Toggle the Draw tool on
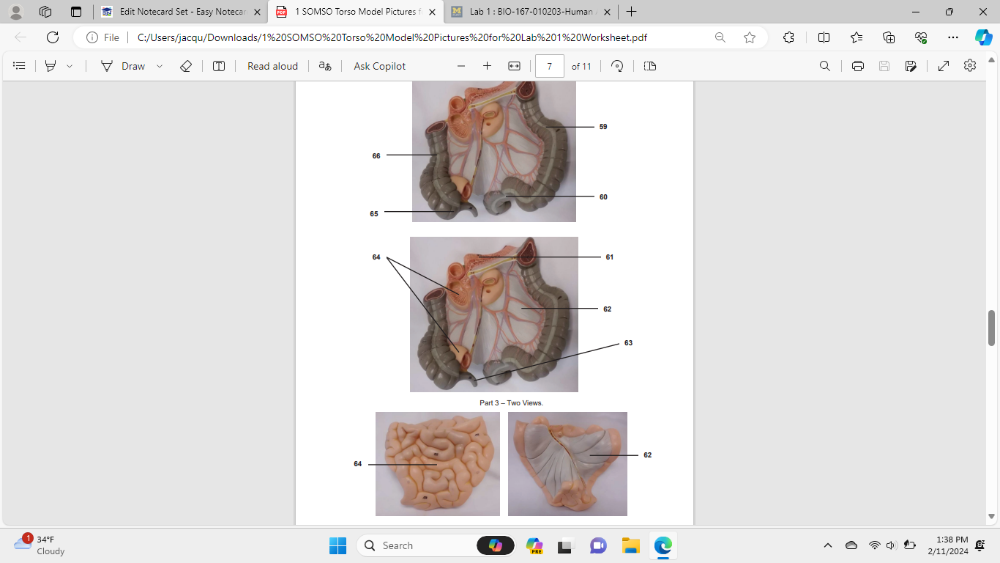1000x563 pixels. point(123,66)
